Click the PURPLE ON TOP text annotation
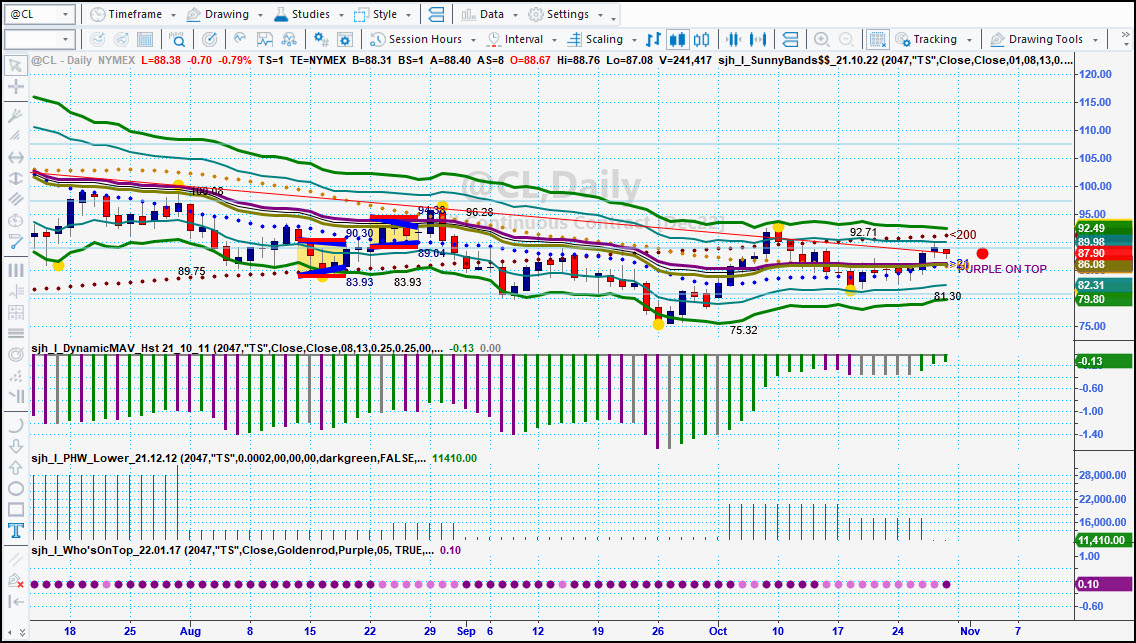The image size is (1136, 643). tap(1003, 269)
